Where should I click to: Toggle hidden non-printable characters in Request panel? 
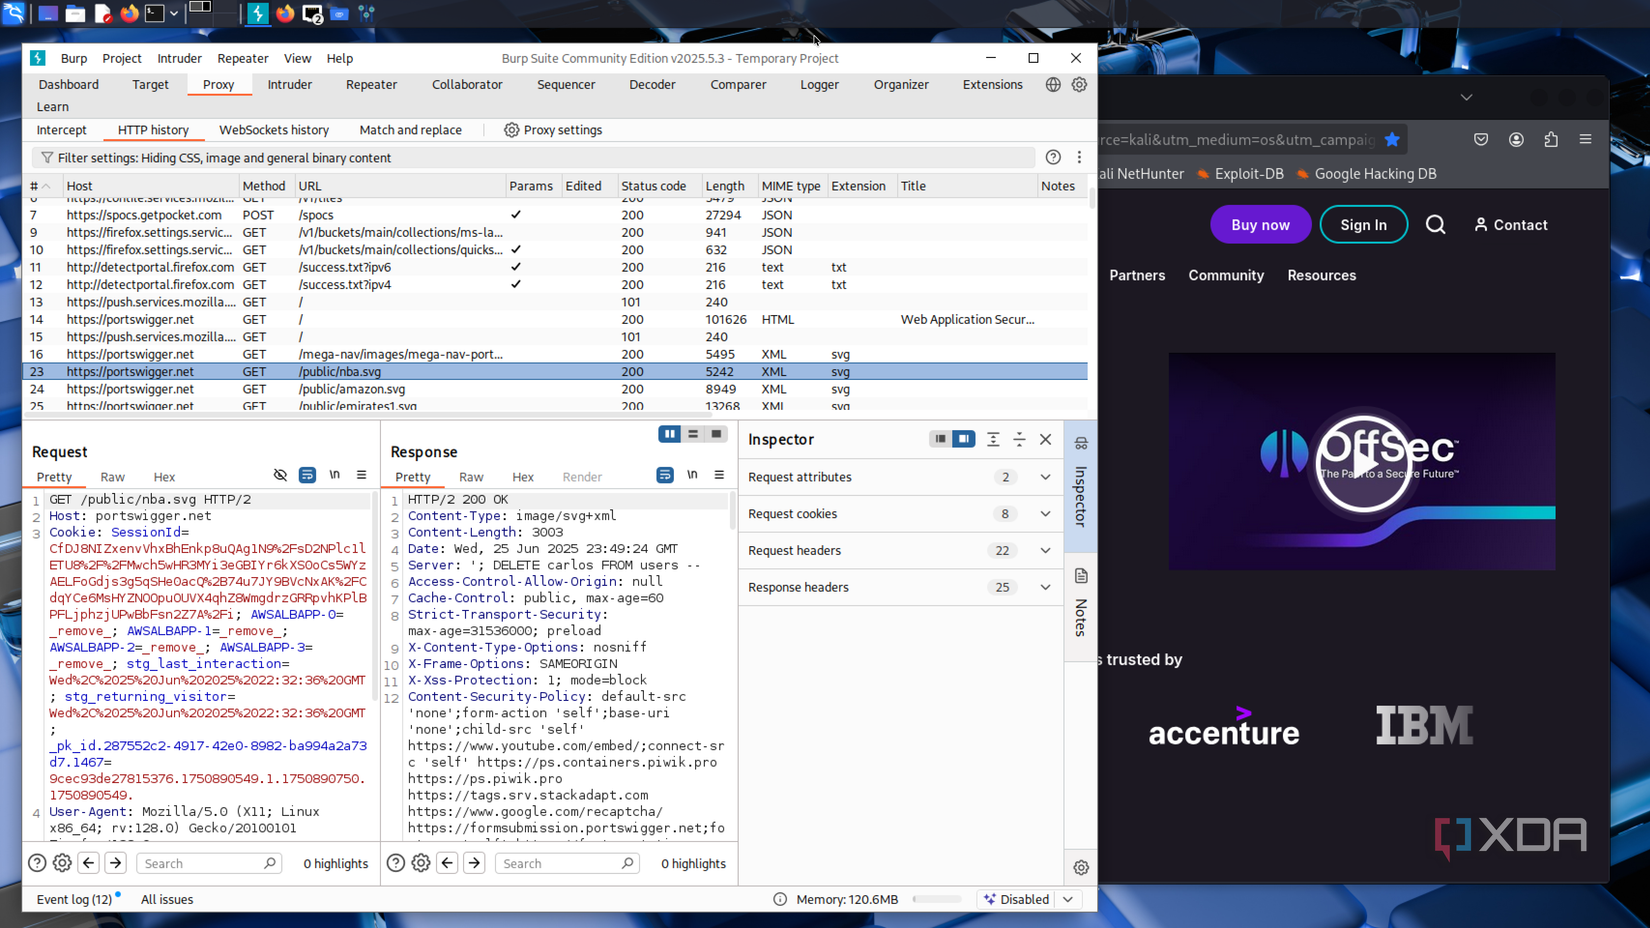(280, 475)
